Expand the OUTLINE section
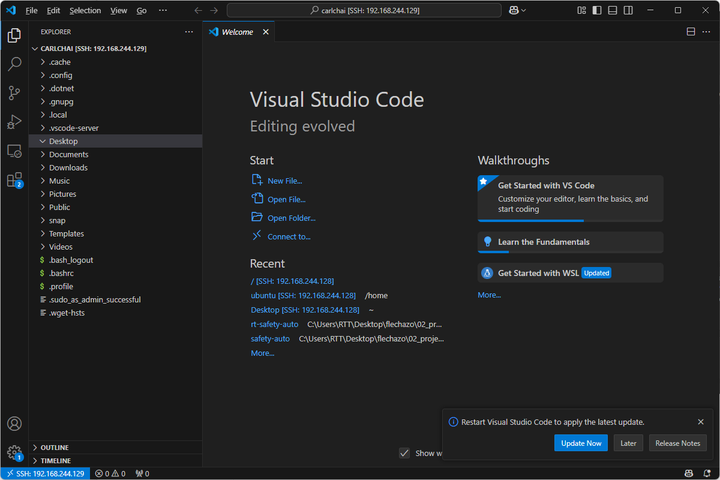Viewport: 720px width, 480px height. tap(115, 447)
